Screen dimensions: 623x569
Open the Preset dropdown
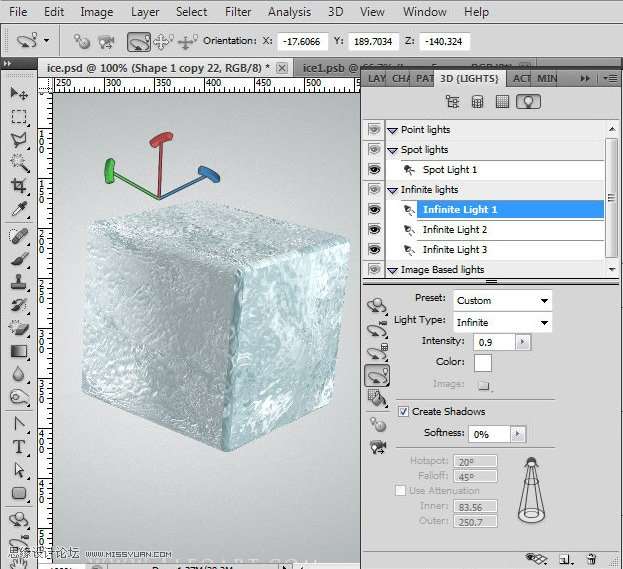click(502, 300)
